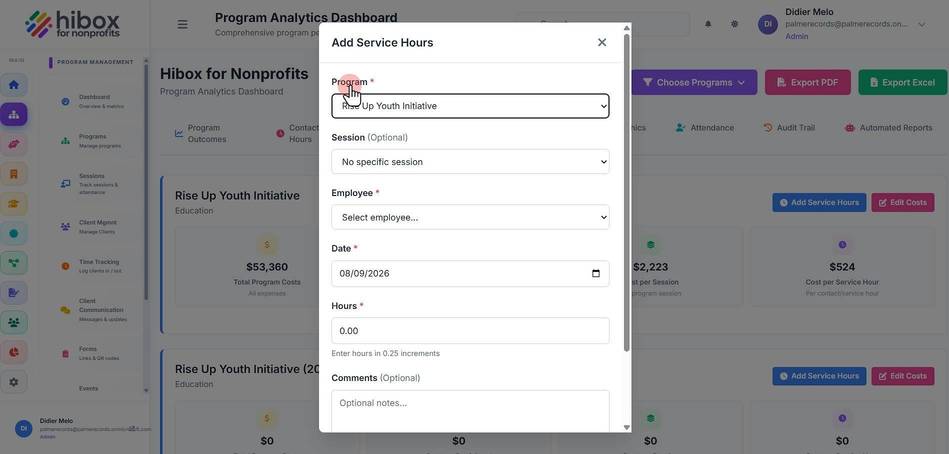Click the notification bell icon

coord(708,24)
